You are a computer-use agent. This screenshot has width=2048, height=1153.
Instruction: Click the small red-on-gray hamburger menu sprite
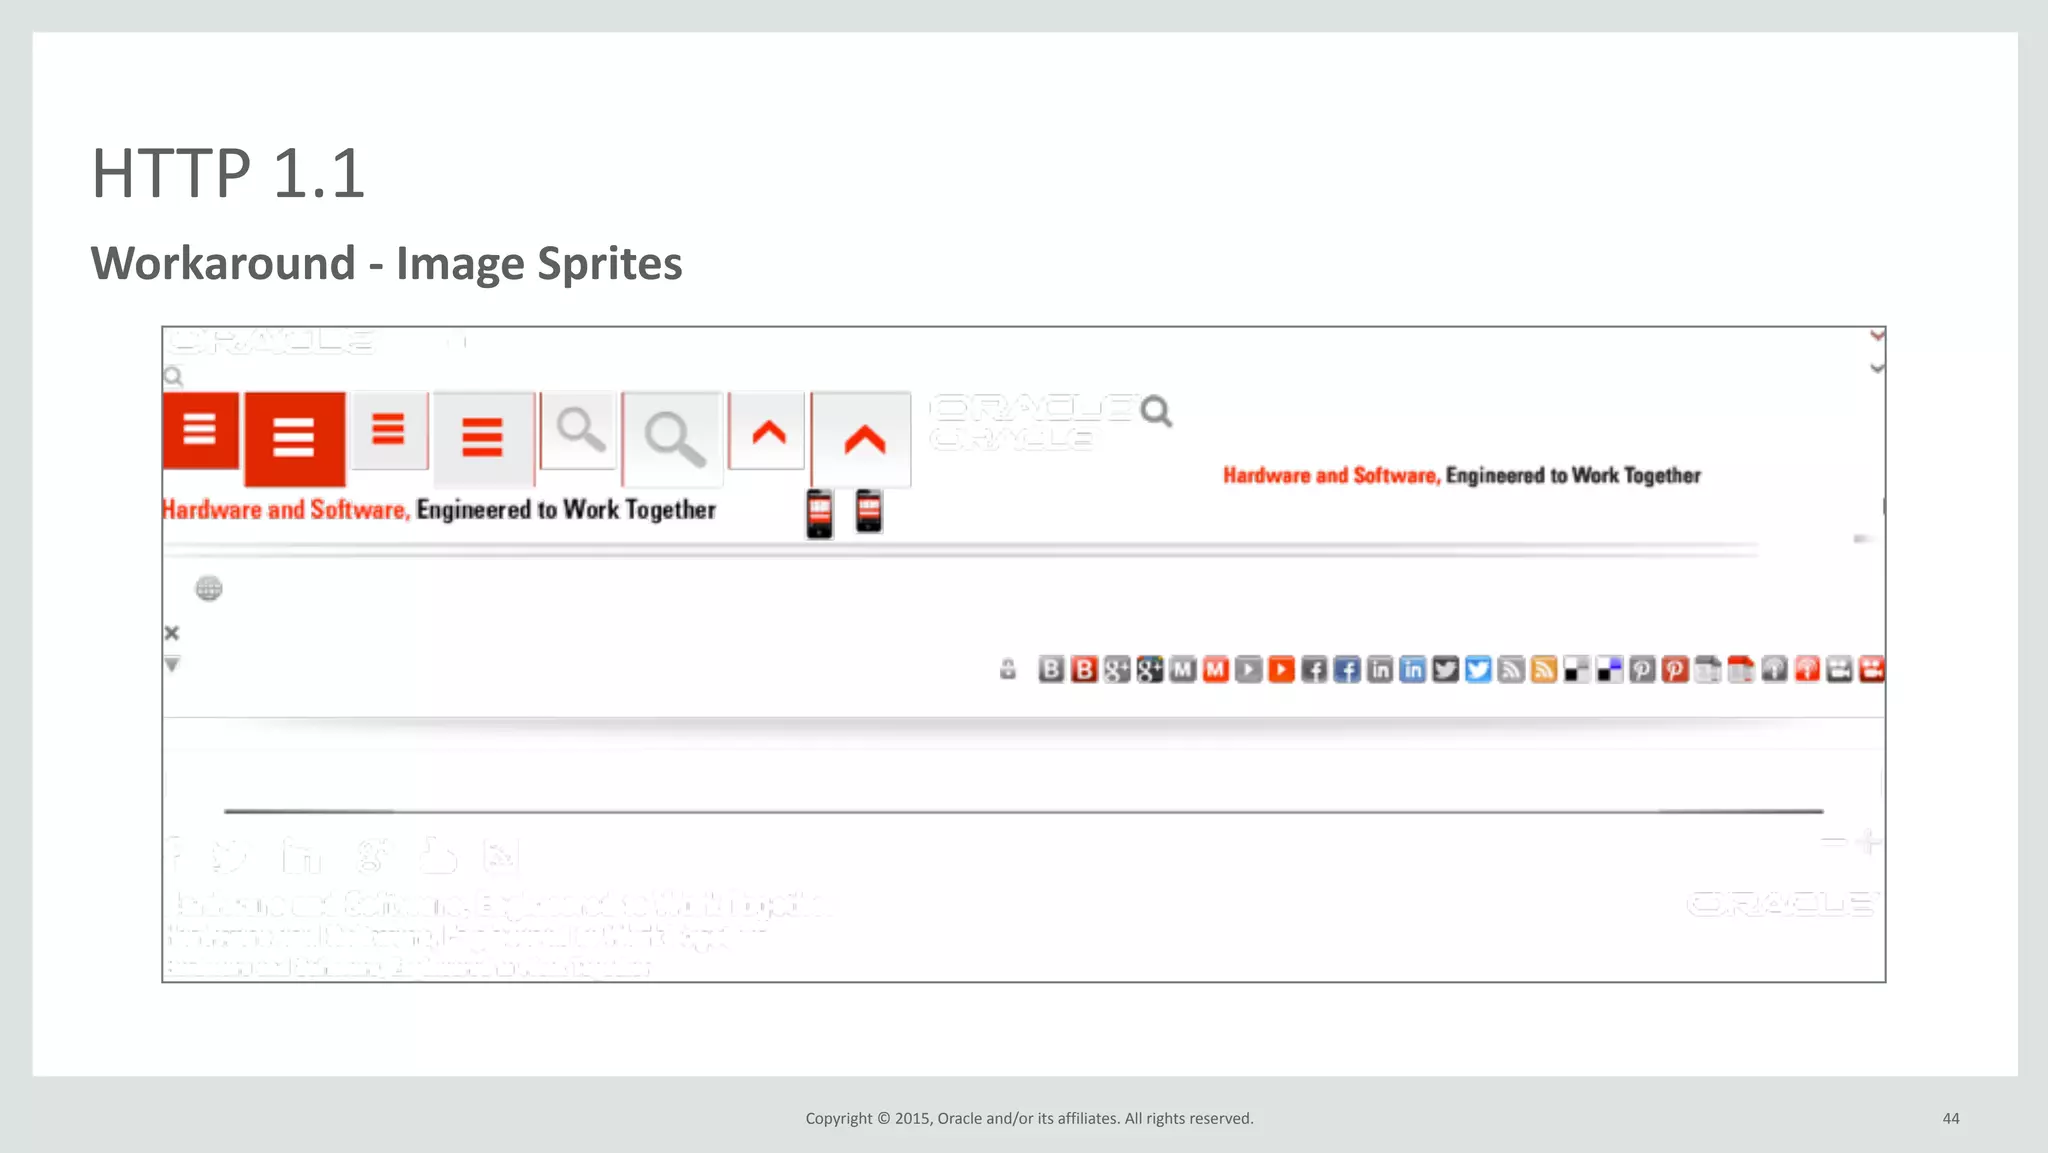pos(389,430)
